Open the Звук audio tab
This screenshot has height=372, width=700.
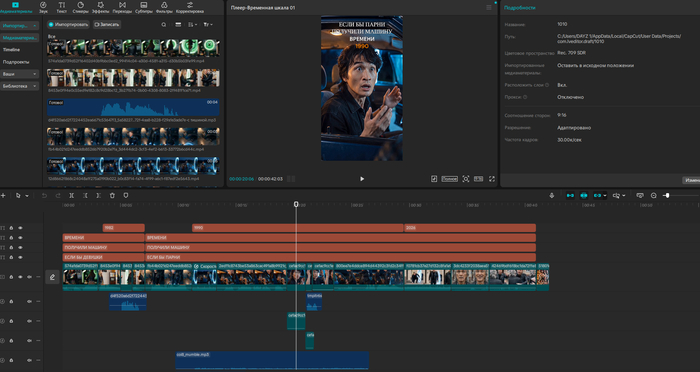tap(43, 7)
